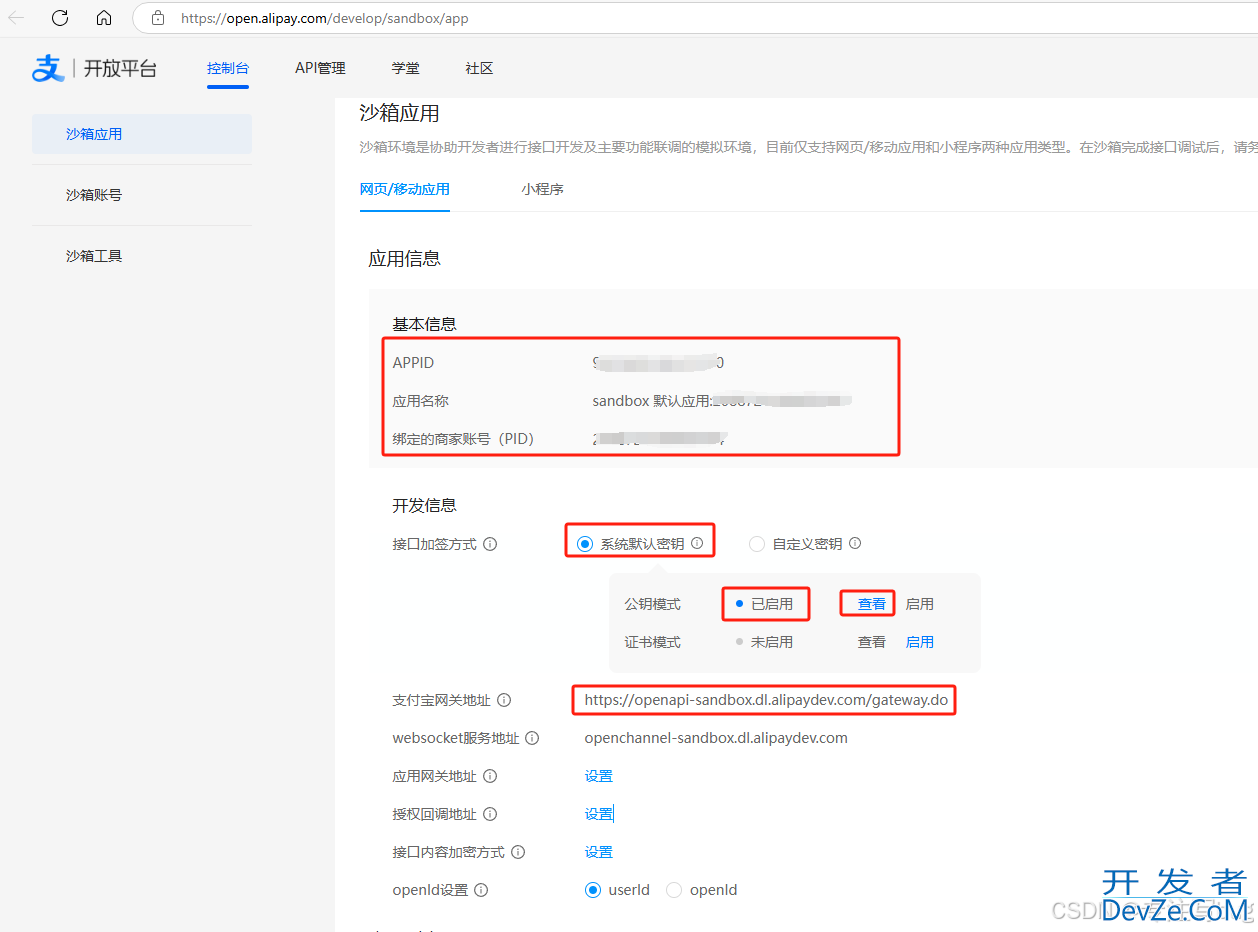
Task: Click the browser back arrow
Action: tap(16, 18)
